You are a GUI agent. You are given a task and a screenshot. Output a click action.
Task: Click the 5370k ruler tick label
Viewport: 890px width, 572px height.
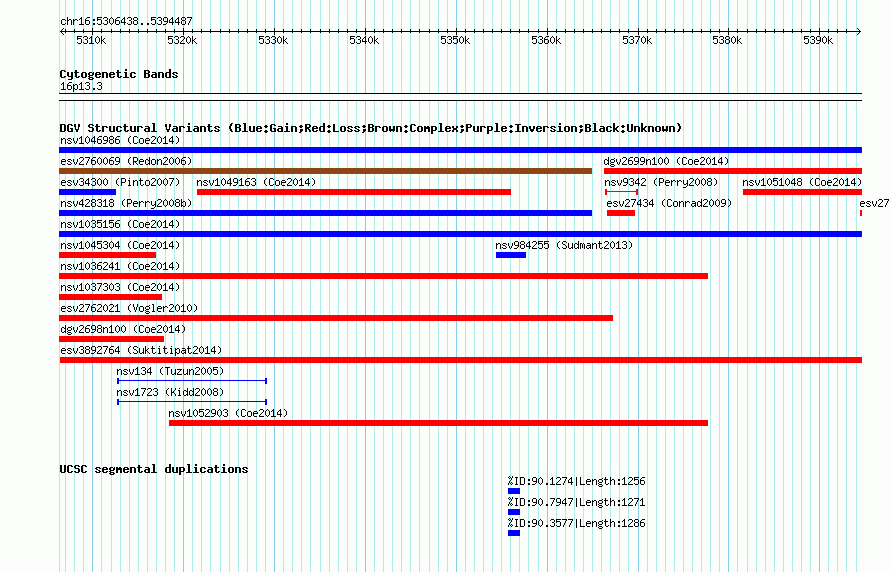point(637,40)
